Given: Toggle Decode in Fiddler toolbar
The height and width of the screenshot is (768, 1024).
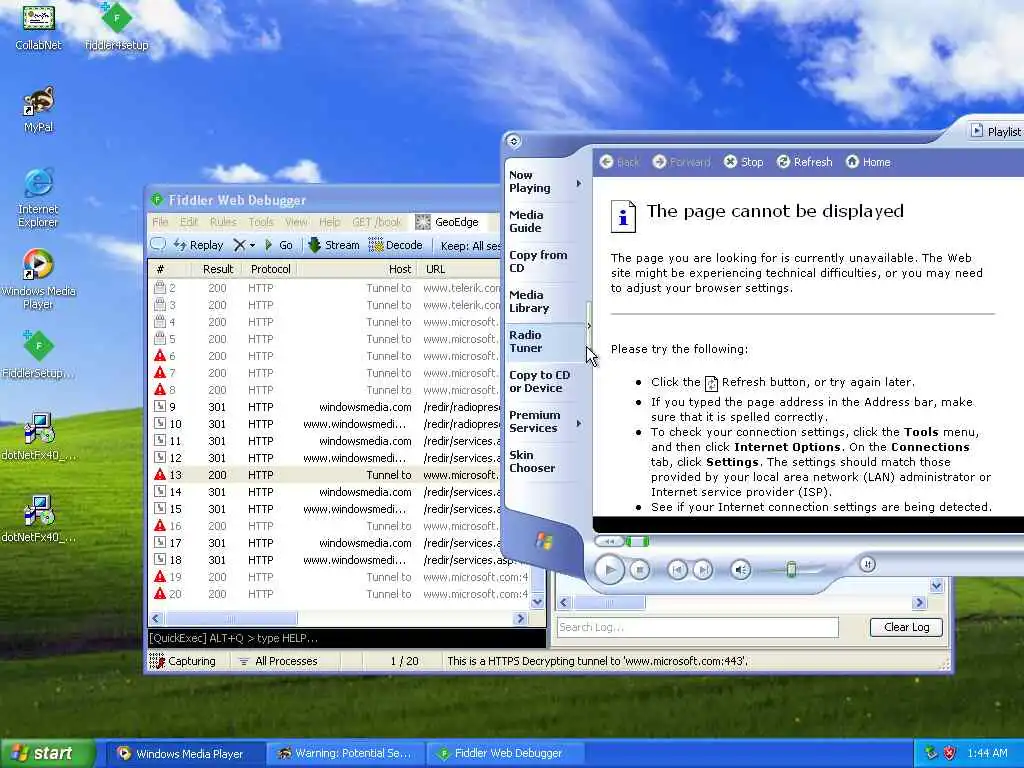Looking at the screenshot, I should [x=396, y=245].
